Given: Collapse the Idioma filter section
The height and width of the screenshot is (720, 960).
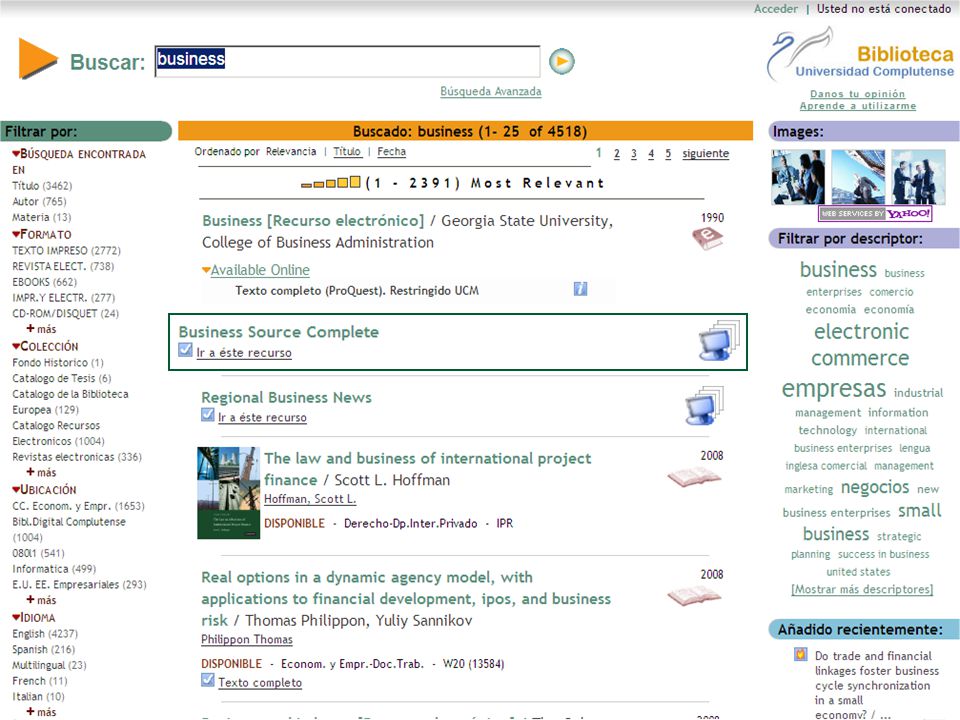Looking at the screenshot, I should pos(16,617).
